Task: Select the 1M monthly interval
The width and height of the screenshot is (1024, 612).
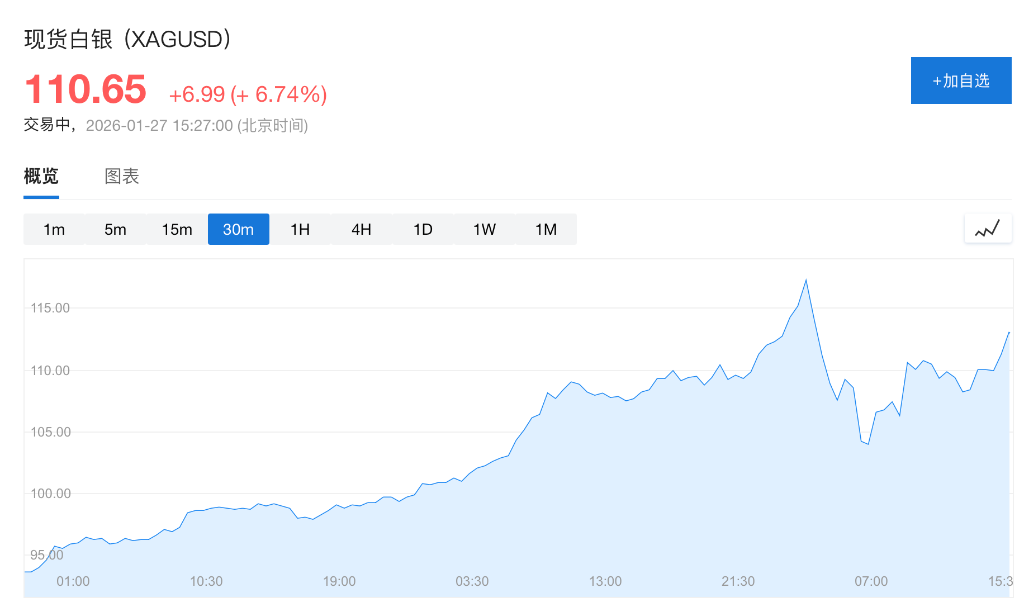Action: coord(546,229)
